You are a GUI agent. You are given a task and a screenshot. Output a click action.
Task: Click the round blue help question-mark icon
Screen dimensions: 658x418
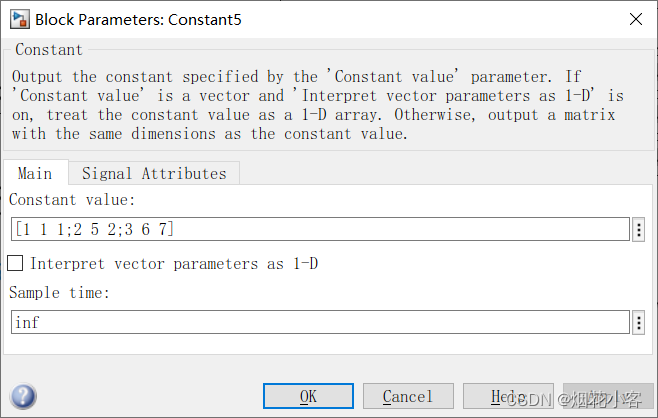coord(24,396)
